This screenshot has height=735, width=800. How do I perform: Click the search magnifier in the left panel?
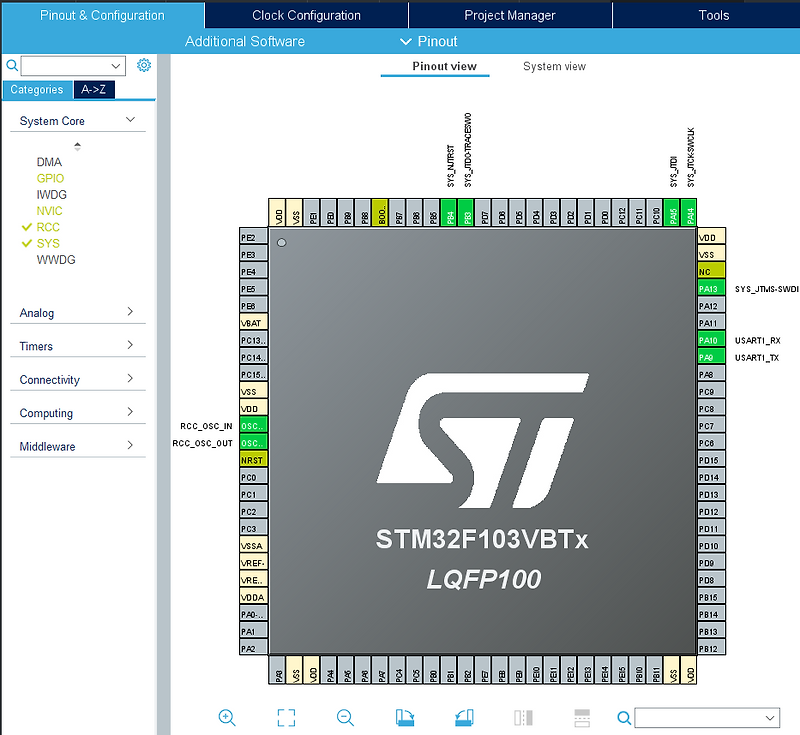pos(11,64)
